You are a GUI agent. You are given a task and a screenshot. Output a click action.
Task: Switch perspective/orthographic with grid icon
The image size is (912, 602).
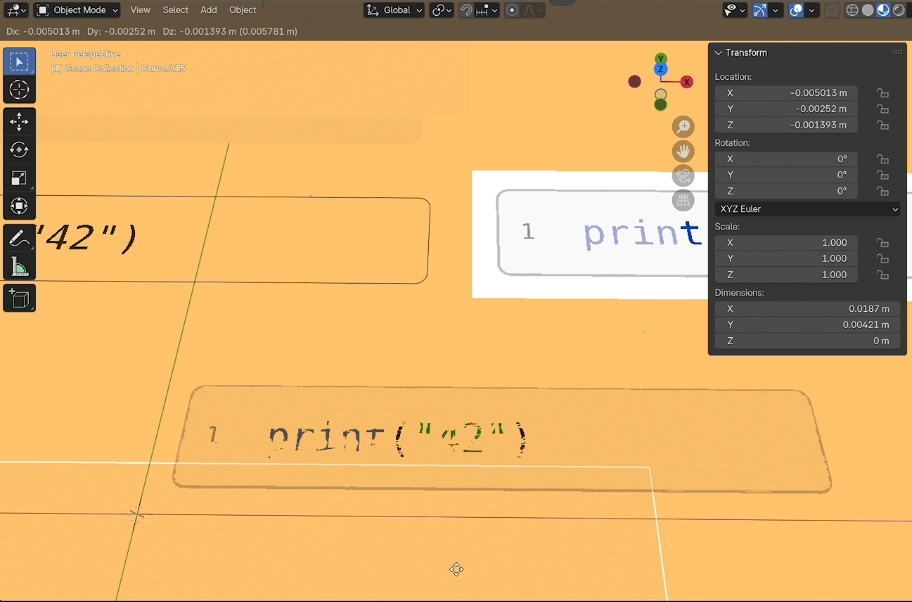pos(683,201)
